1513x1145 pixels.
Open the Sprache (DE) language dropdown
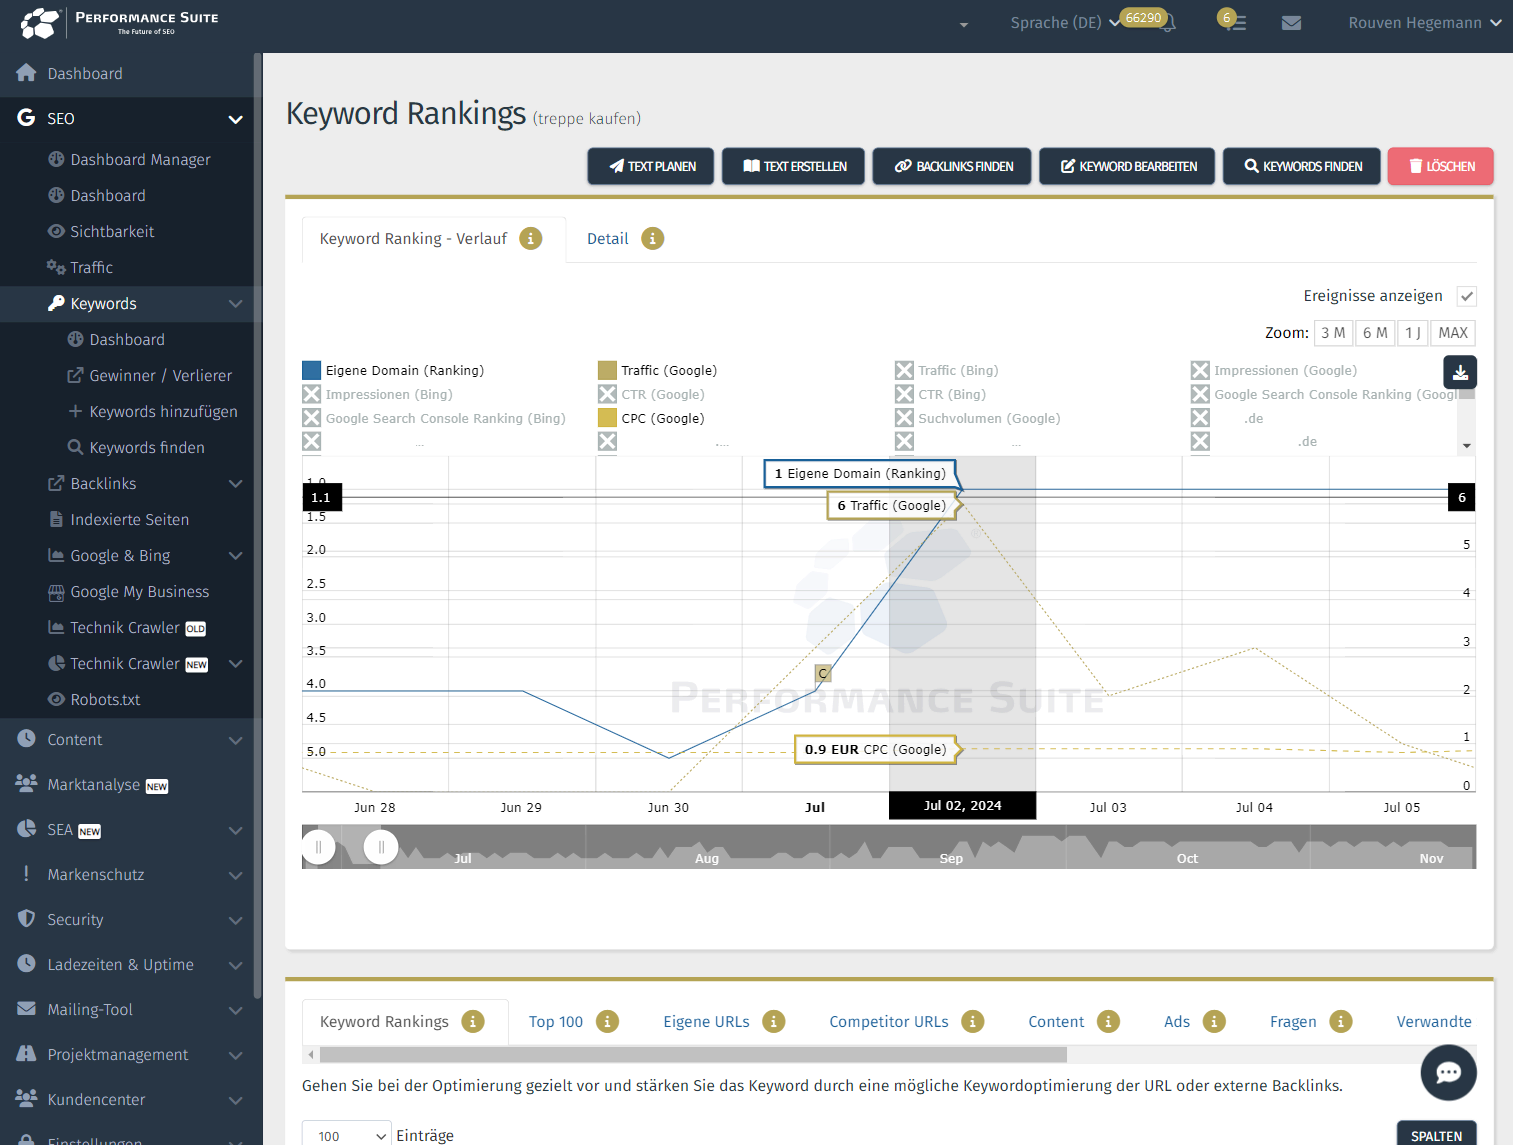pyautogui.click(x=1064, y=23)
